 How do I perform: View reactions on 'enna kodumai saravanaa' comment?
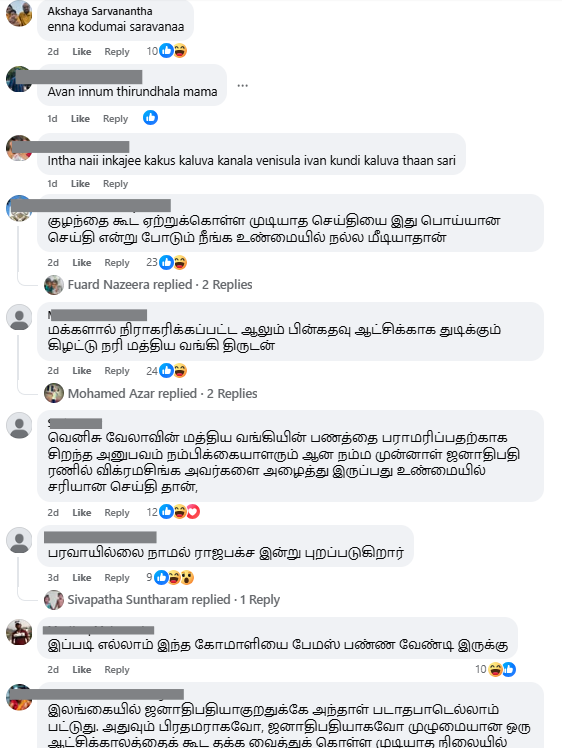pos(167,51)
